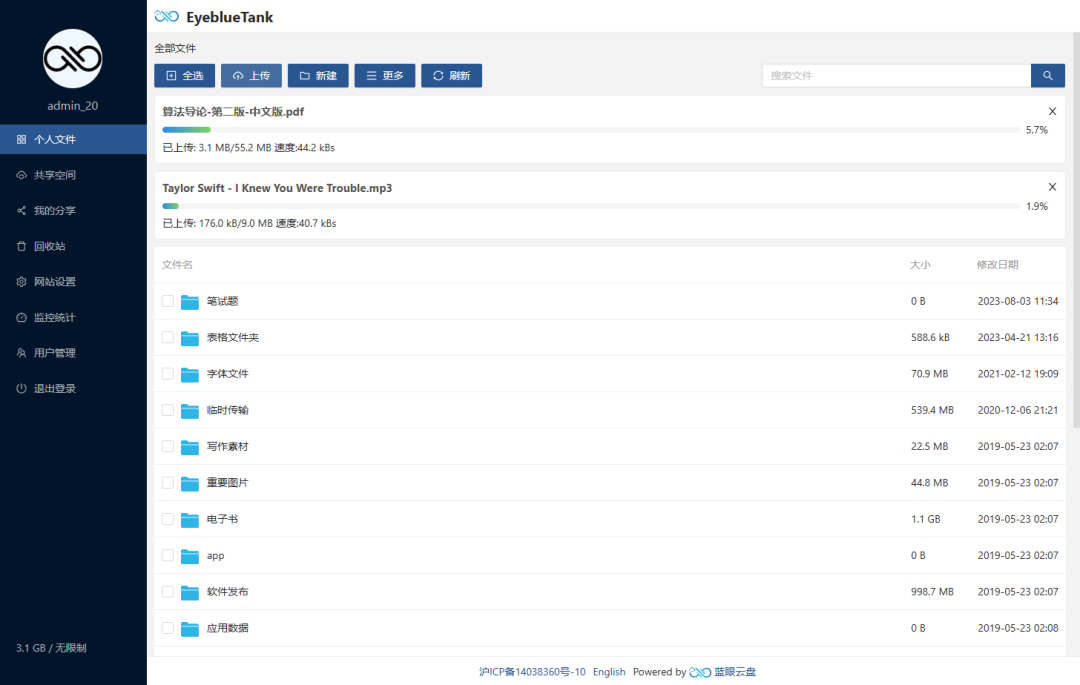This screenshot has width=1080, height=685.
Task: Switch language with English link
Action: [609, 672]
